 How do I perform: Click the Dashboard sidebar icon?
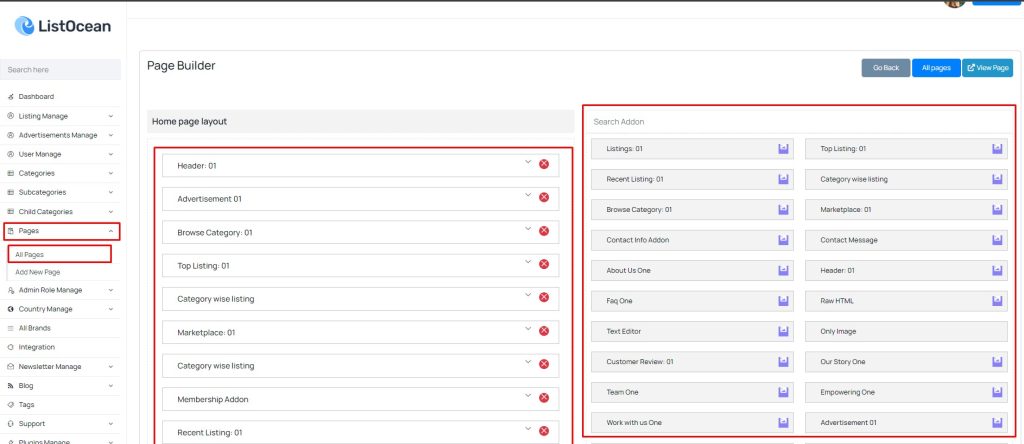pyautogui.click(x=10, y=97)
